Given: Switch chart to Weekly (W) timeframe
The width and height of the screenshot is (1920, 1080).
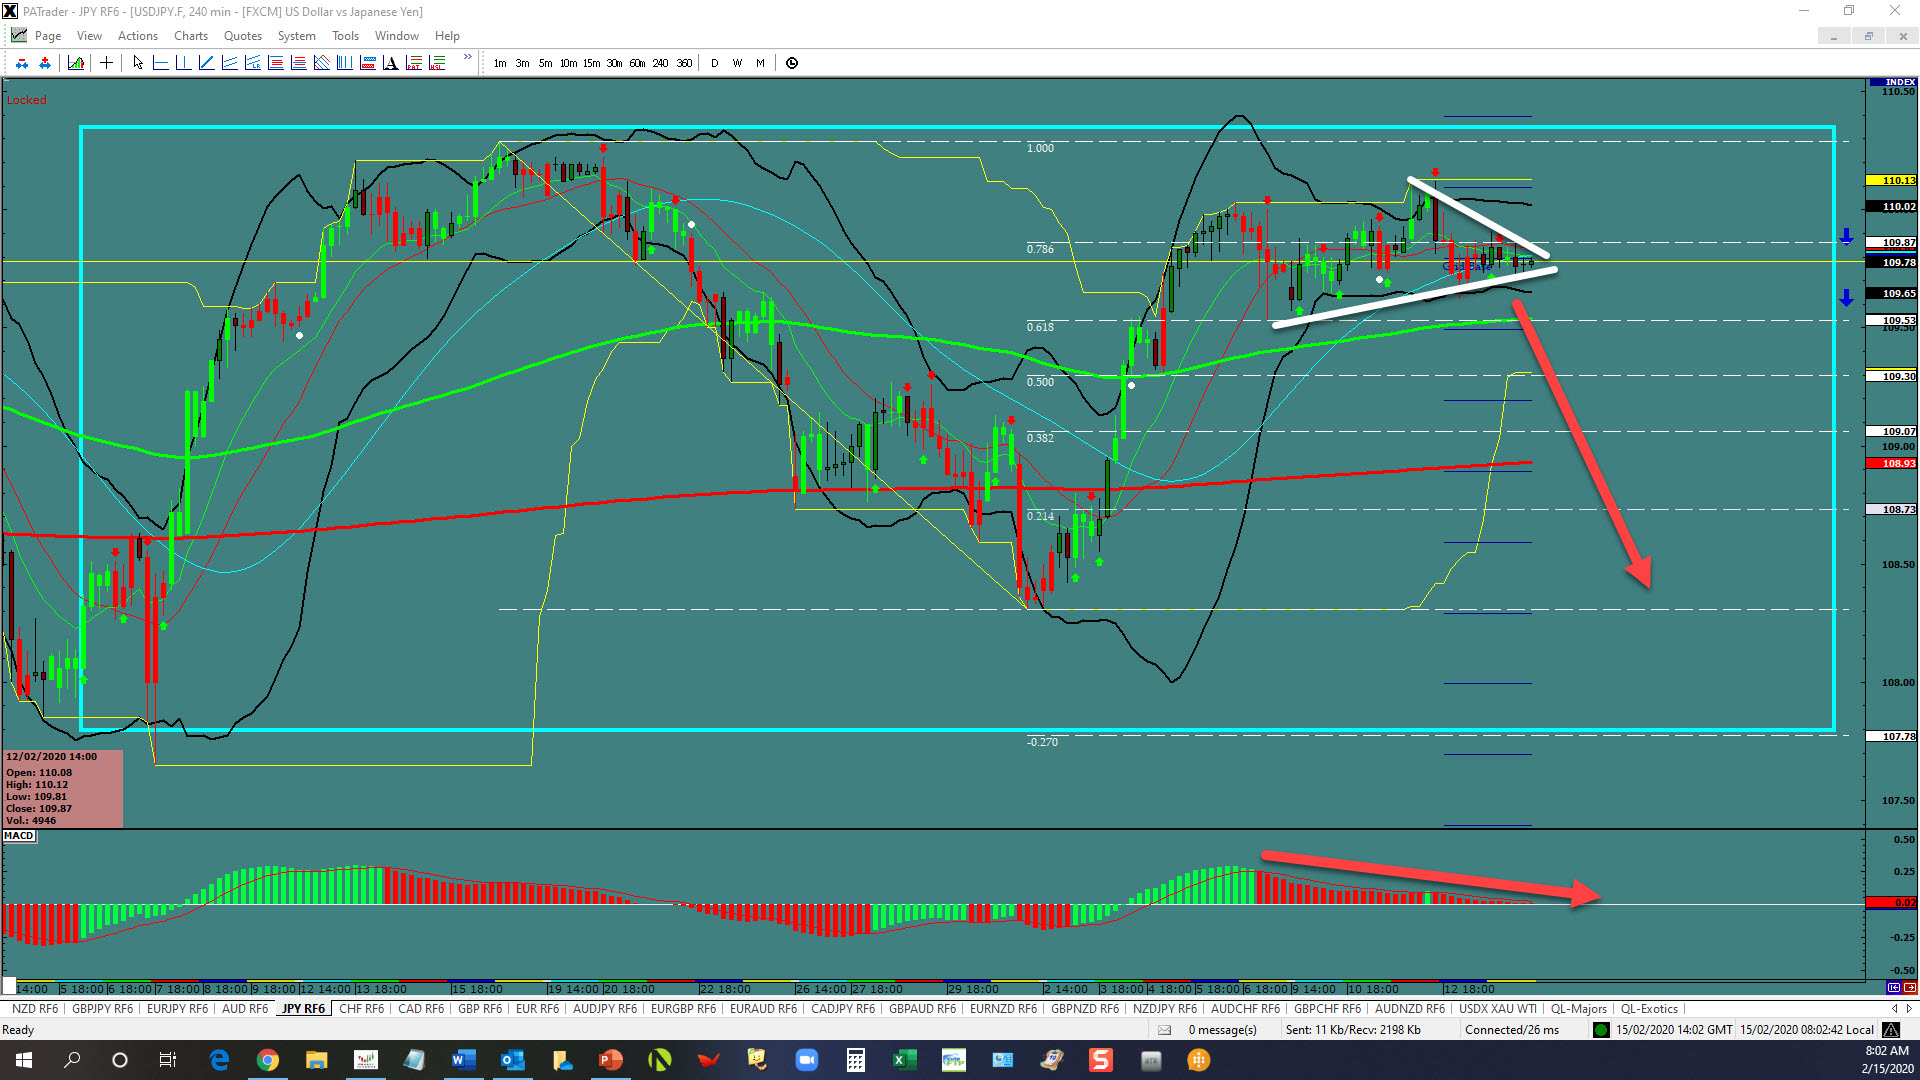Looking at the screenshot, I should tap(737, 63).
